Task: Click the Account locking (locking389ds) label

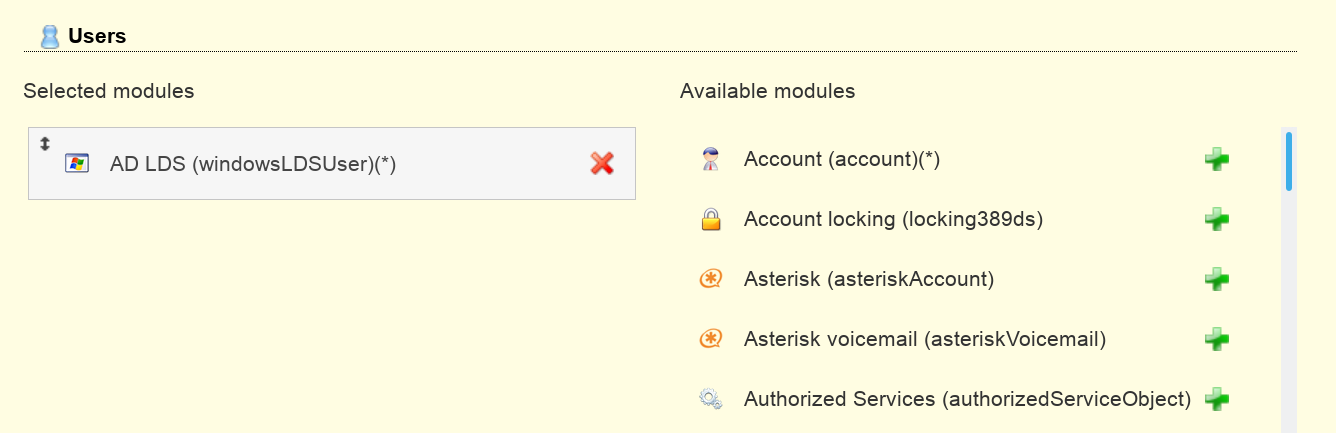Action: click(x=893, y=220)
